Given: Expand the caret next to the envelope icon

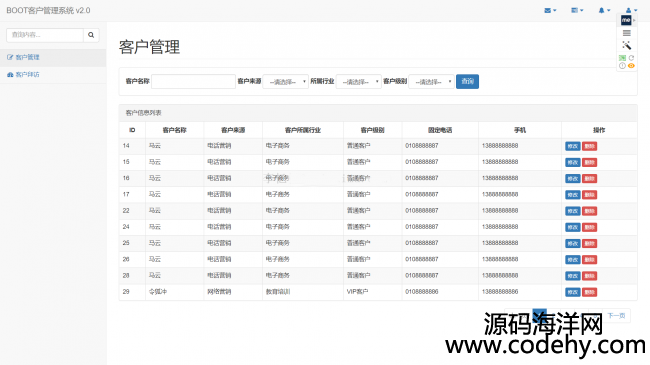Looking at the screenshot, I should coord(555,10).
